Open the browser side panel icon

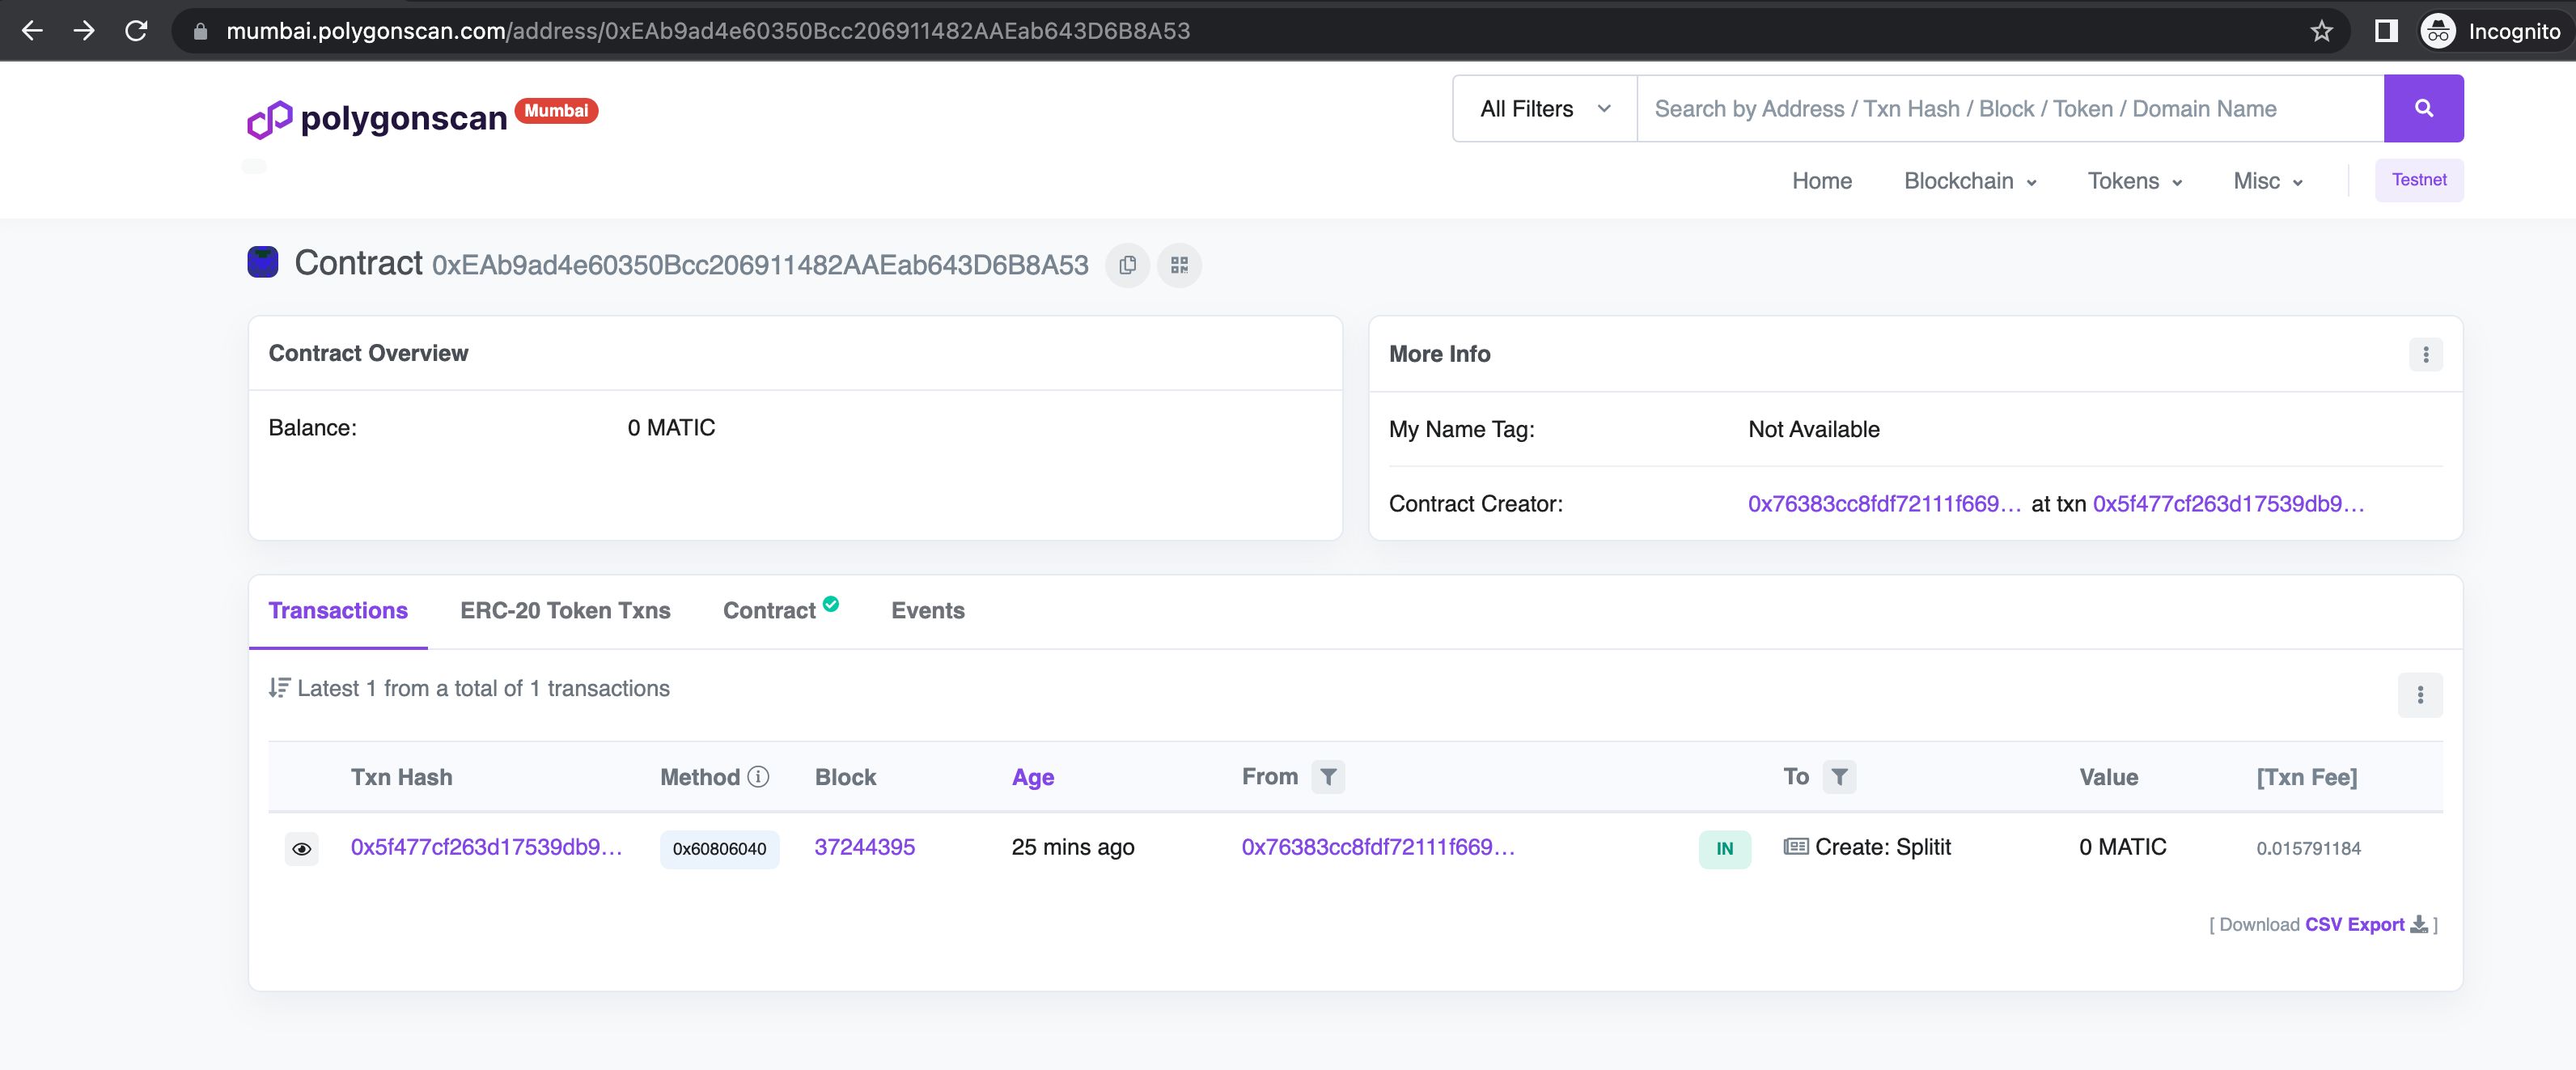pos(2386,31)
